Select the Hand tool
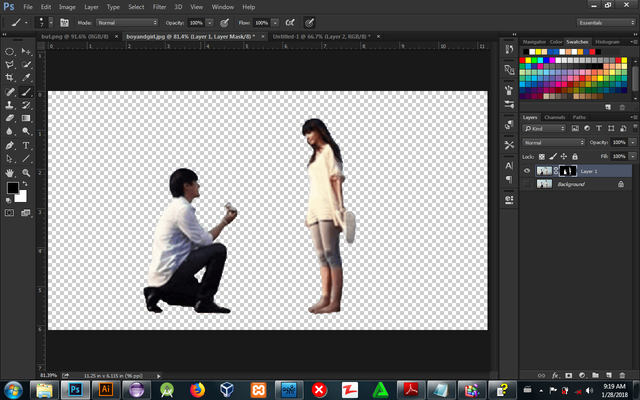 pos(9,171)
